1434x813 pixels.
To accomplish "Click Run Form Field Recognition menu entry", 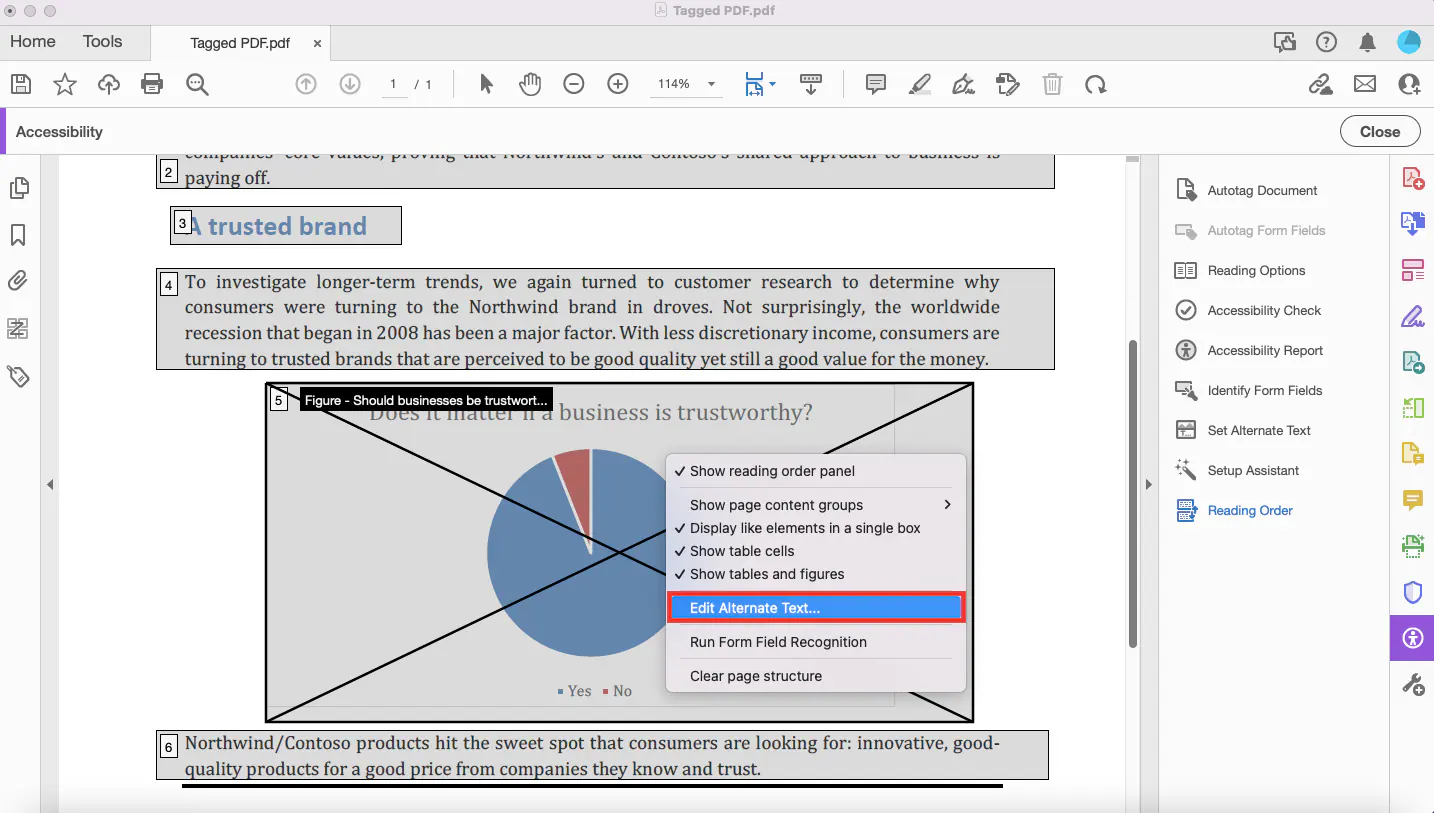I will (778, 642).
